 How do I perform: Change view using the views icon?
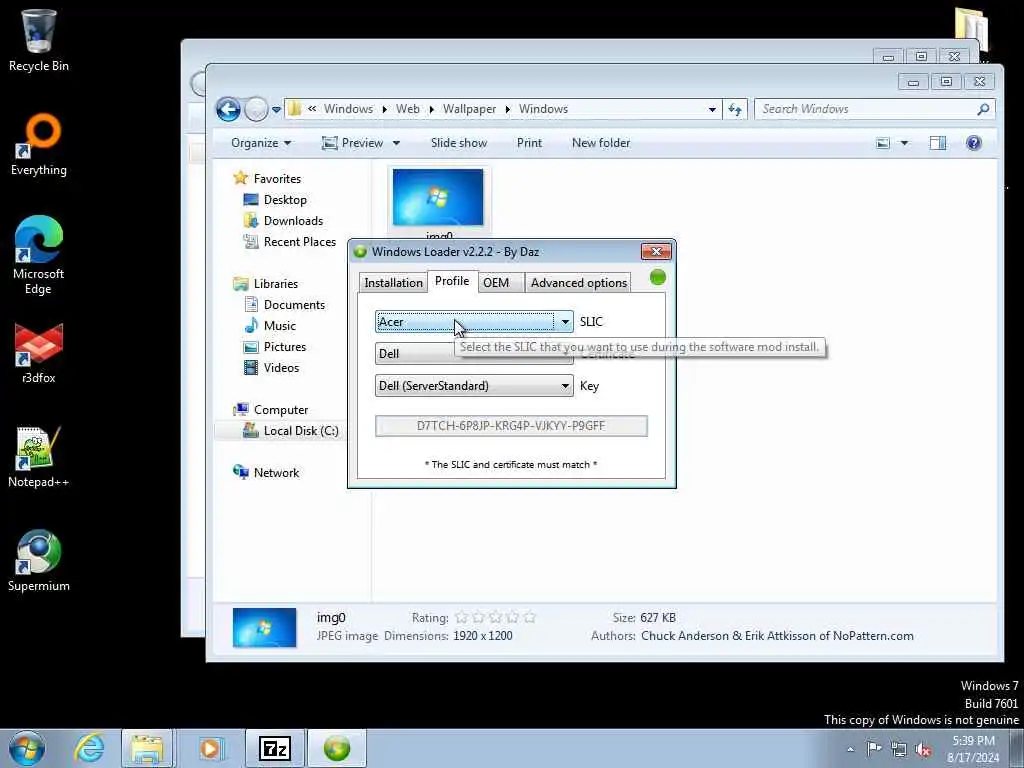point(882,143)
